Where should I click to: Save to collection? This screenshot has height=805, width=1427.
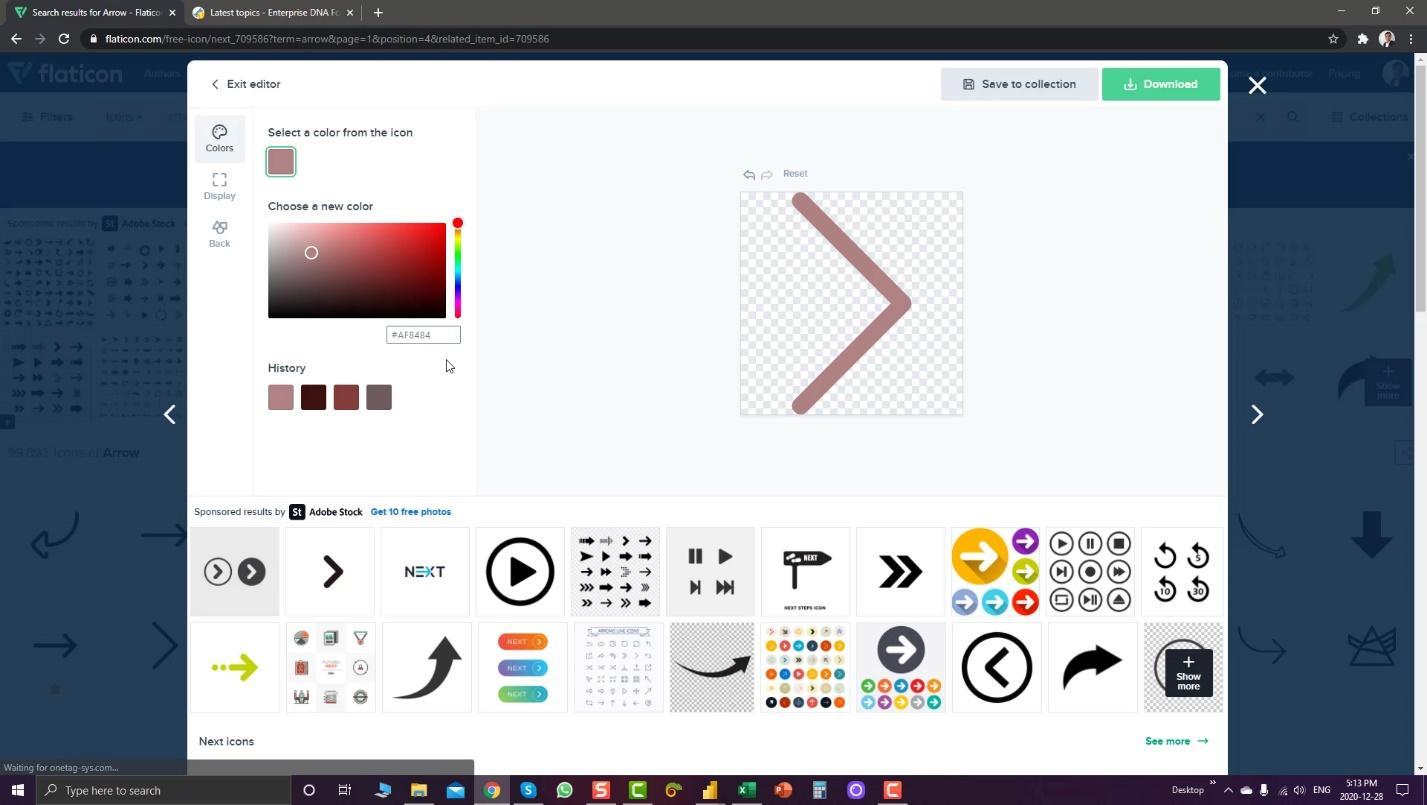coord(1019,84)
